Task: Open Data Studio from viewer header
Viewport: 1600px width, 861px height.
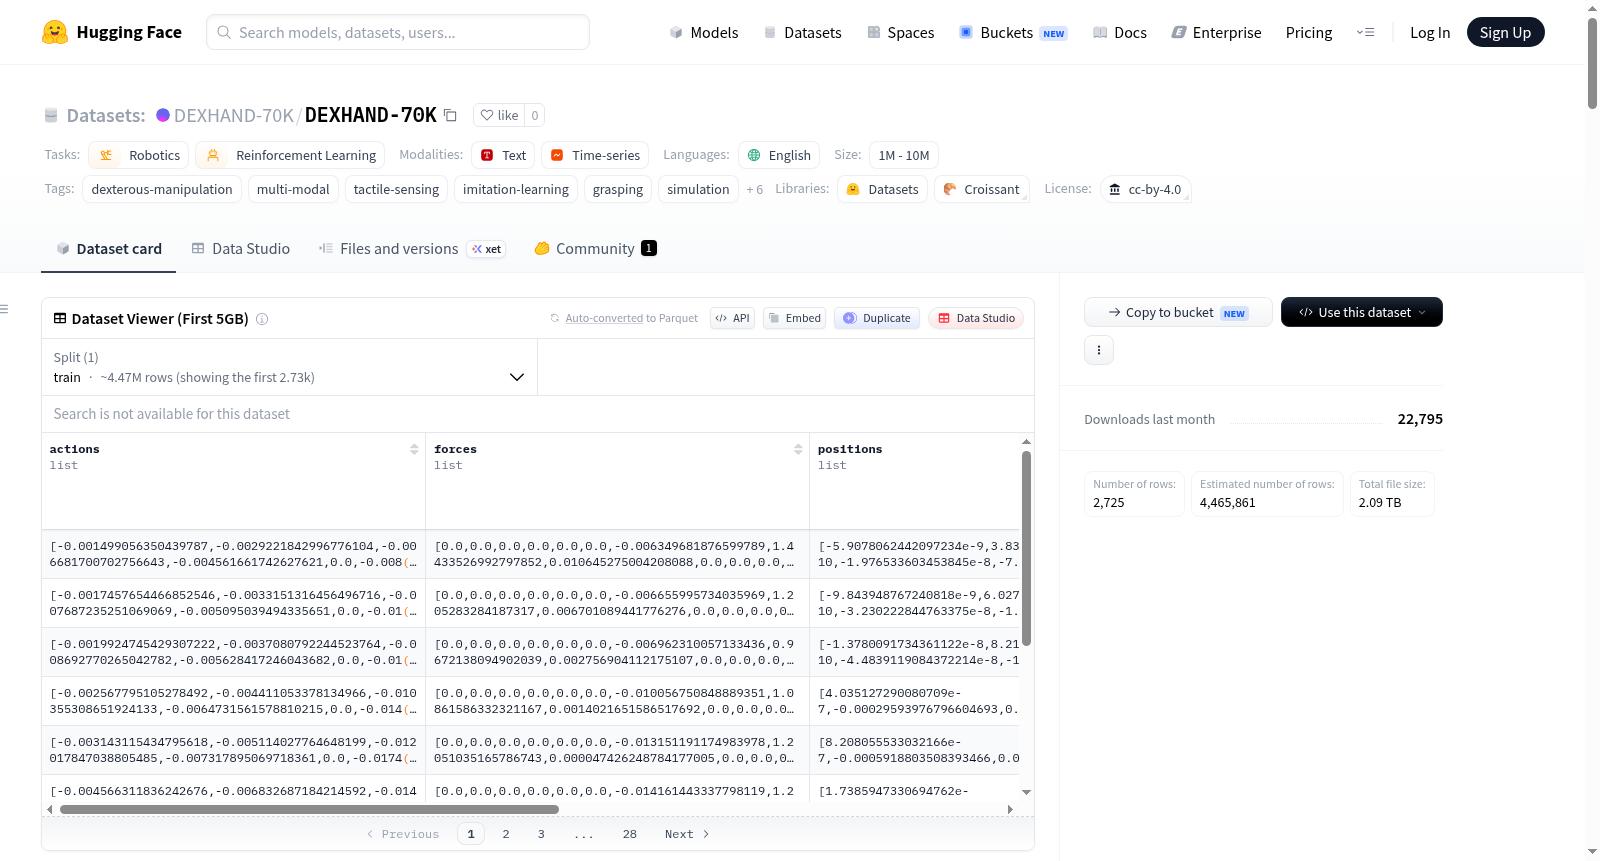Action: (976, 318)
